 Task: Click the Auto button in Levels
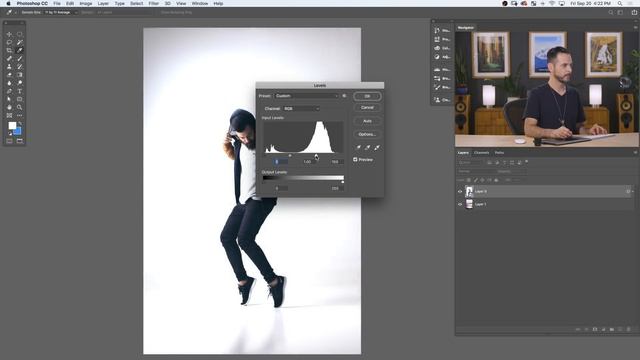[x=367, y=121]
